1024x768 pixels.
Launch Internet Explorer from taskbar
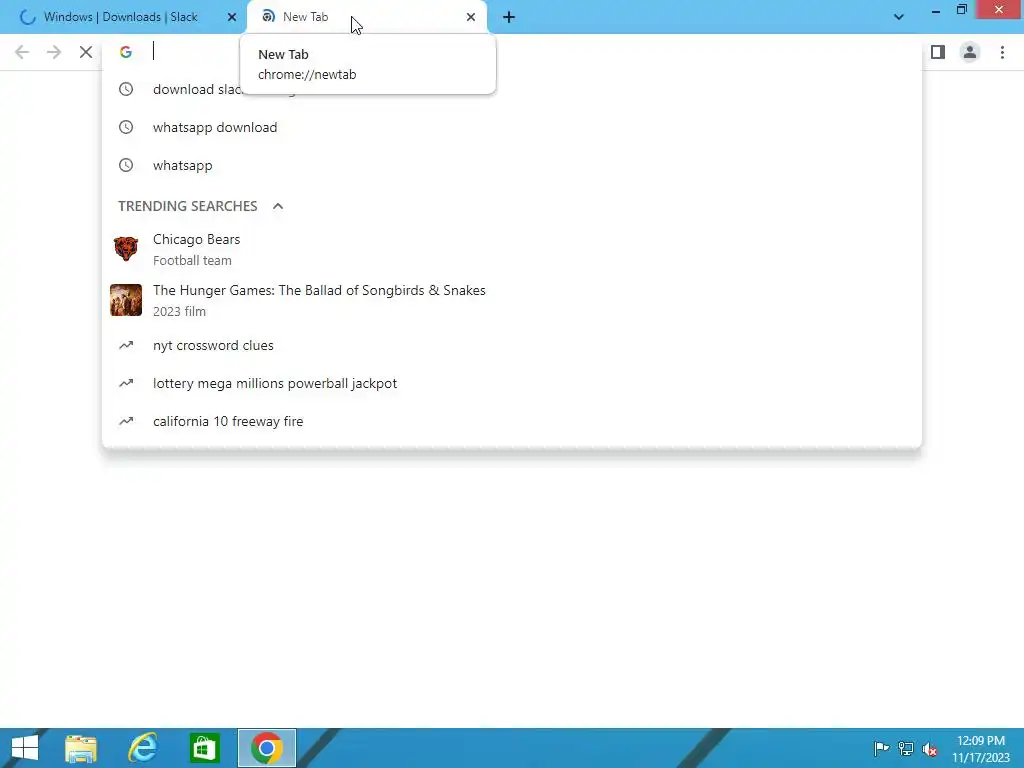point(143,748)
